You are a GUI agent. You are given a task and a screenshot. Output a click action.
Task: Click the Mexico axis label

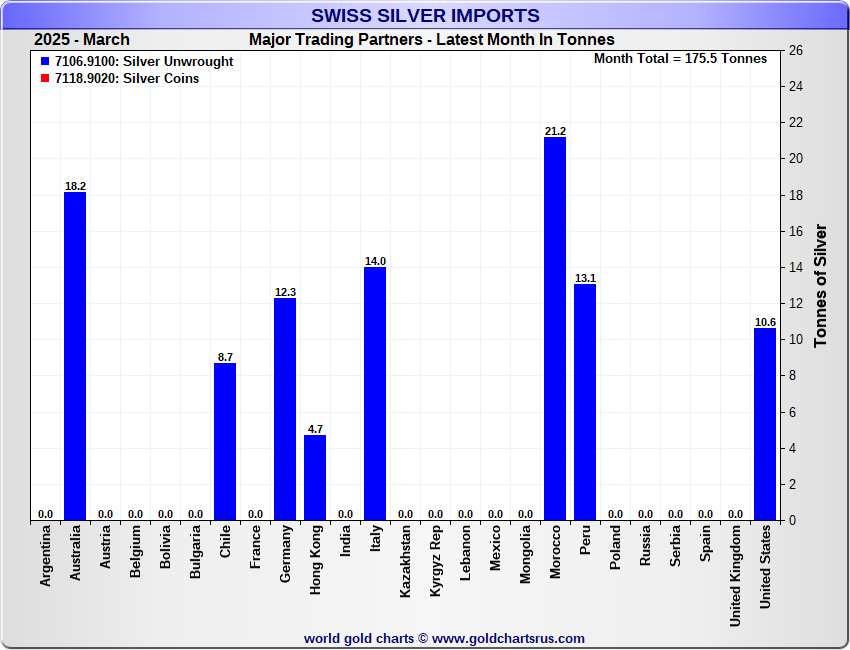pos(495,548)
